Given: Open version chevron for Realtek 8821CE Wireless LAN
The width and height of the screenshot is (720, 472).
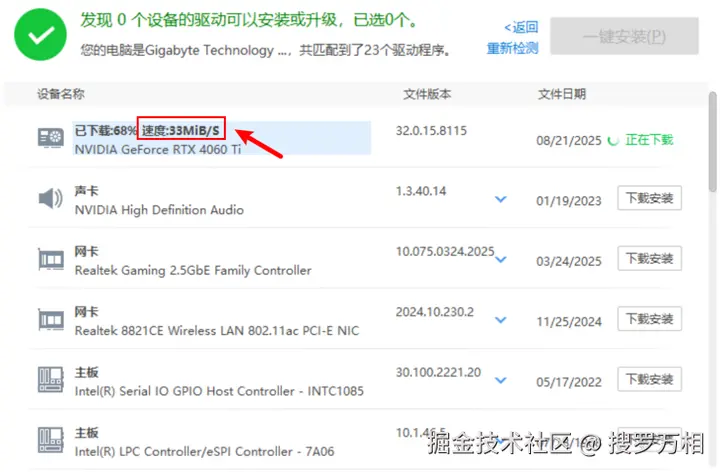Looking at the screenshot, I should [501, 320].
